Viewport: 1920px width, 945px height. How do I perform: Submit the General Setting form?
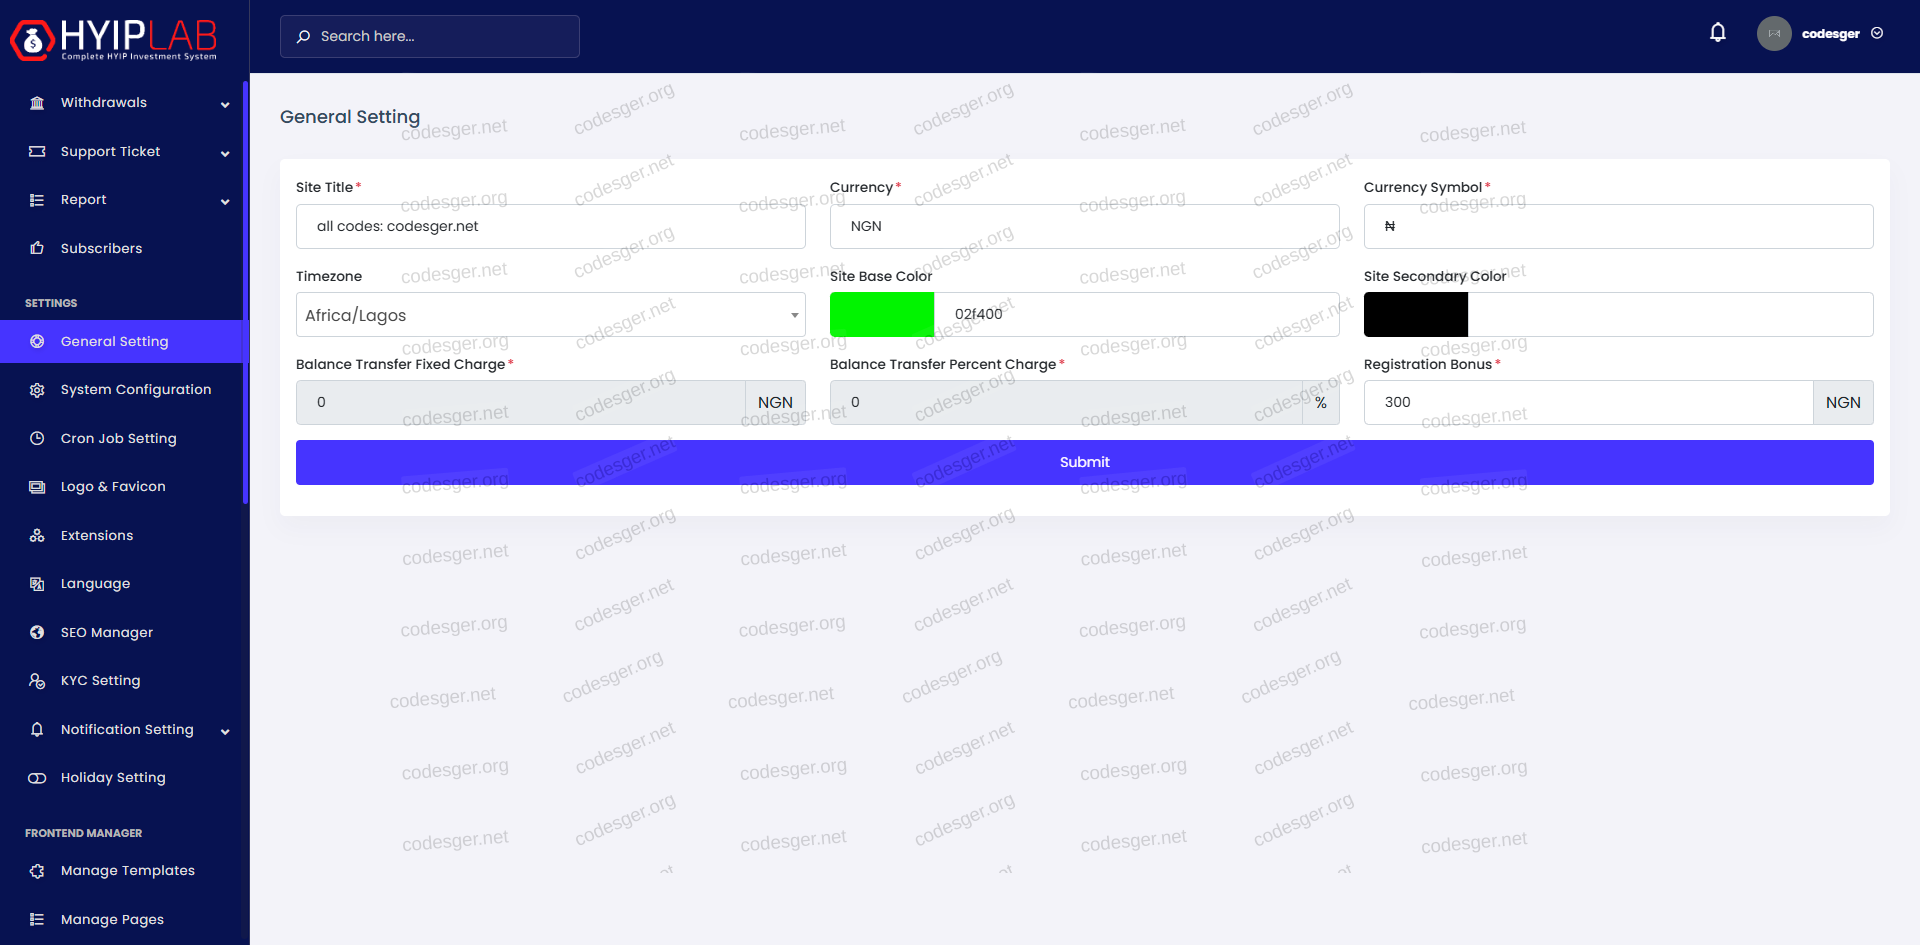coord(1084,462)
